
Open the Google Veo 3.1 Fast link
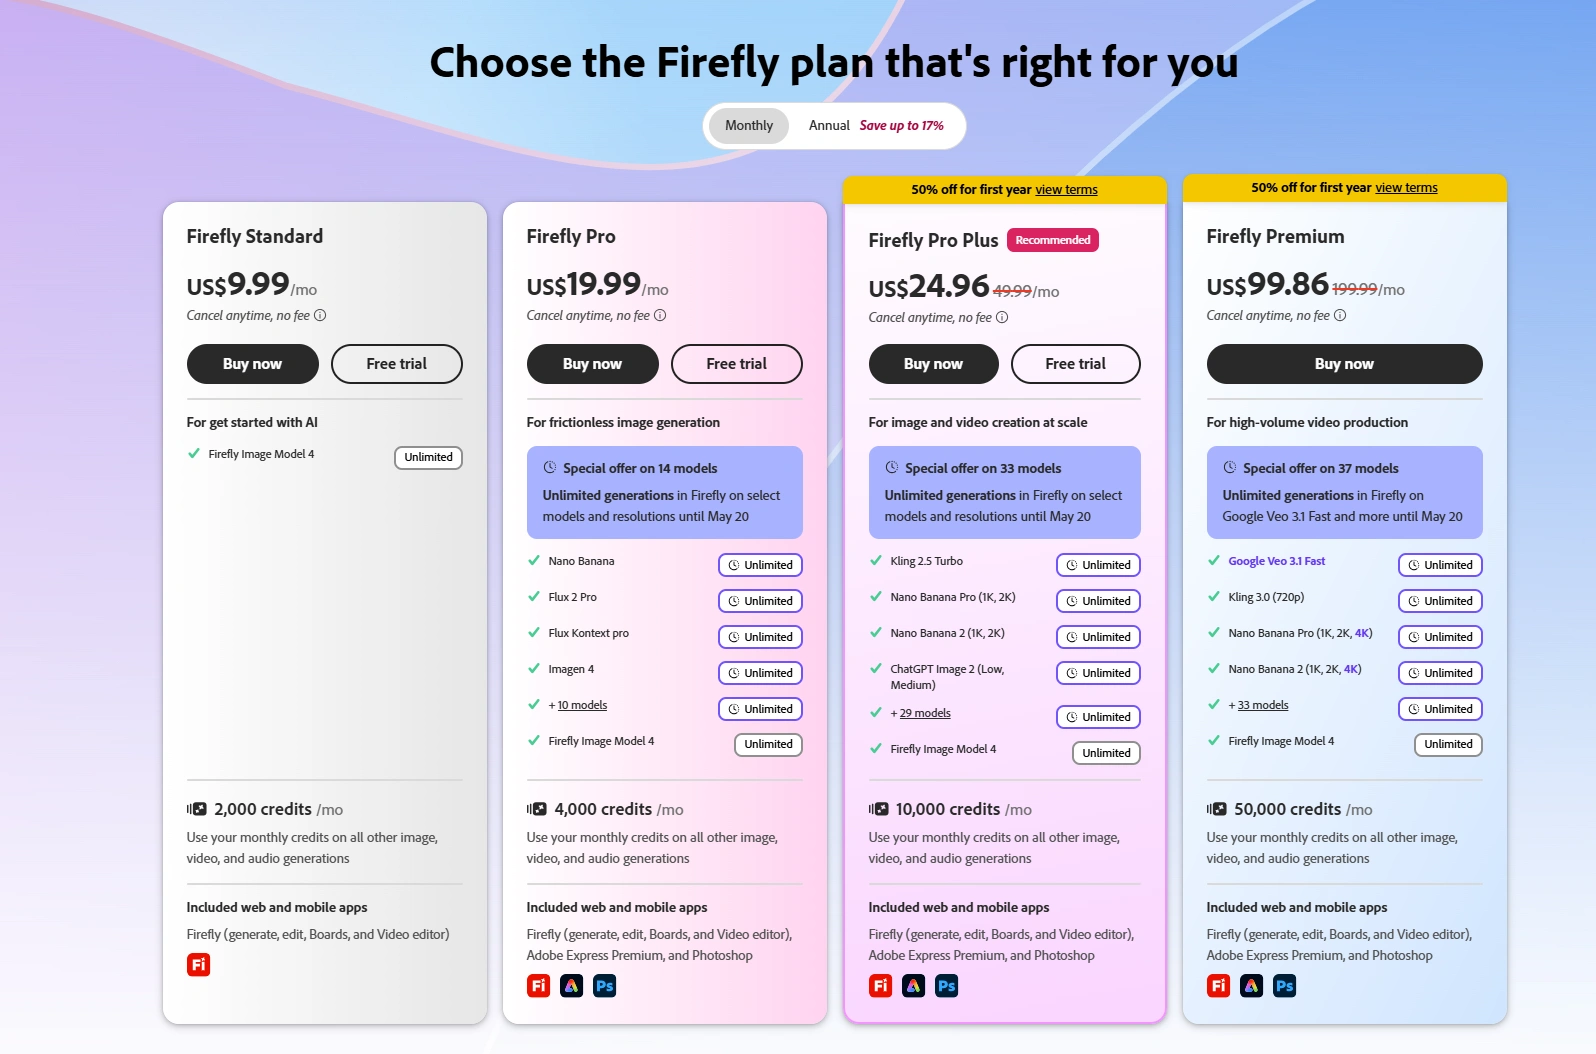(x=1277, y=561)
